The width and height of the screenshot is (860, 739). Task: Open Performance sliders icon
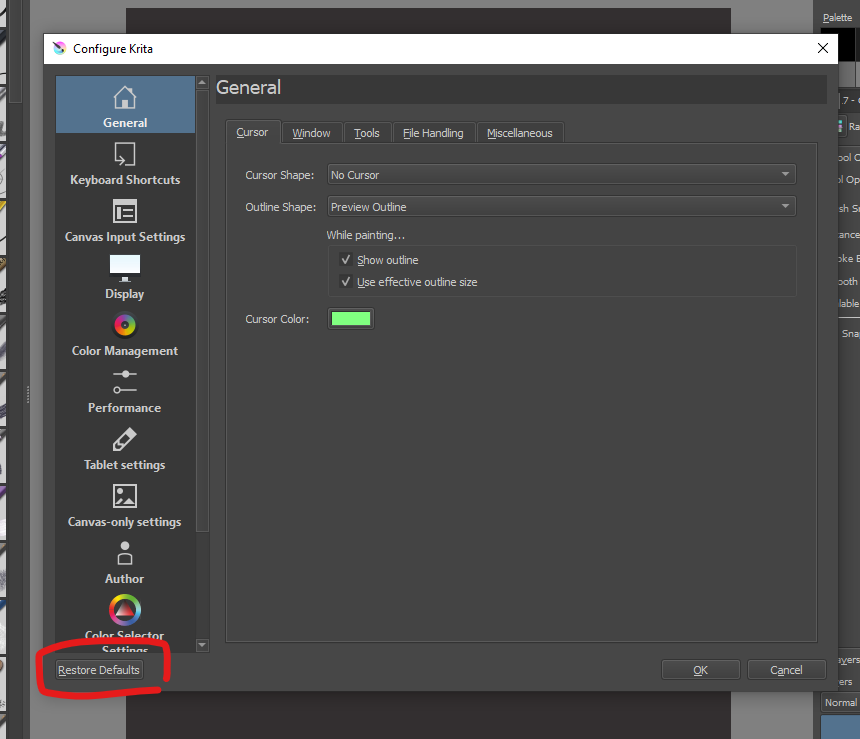pos(125,382)
